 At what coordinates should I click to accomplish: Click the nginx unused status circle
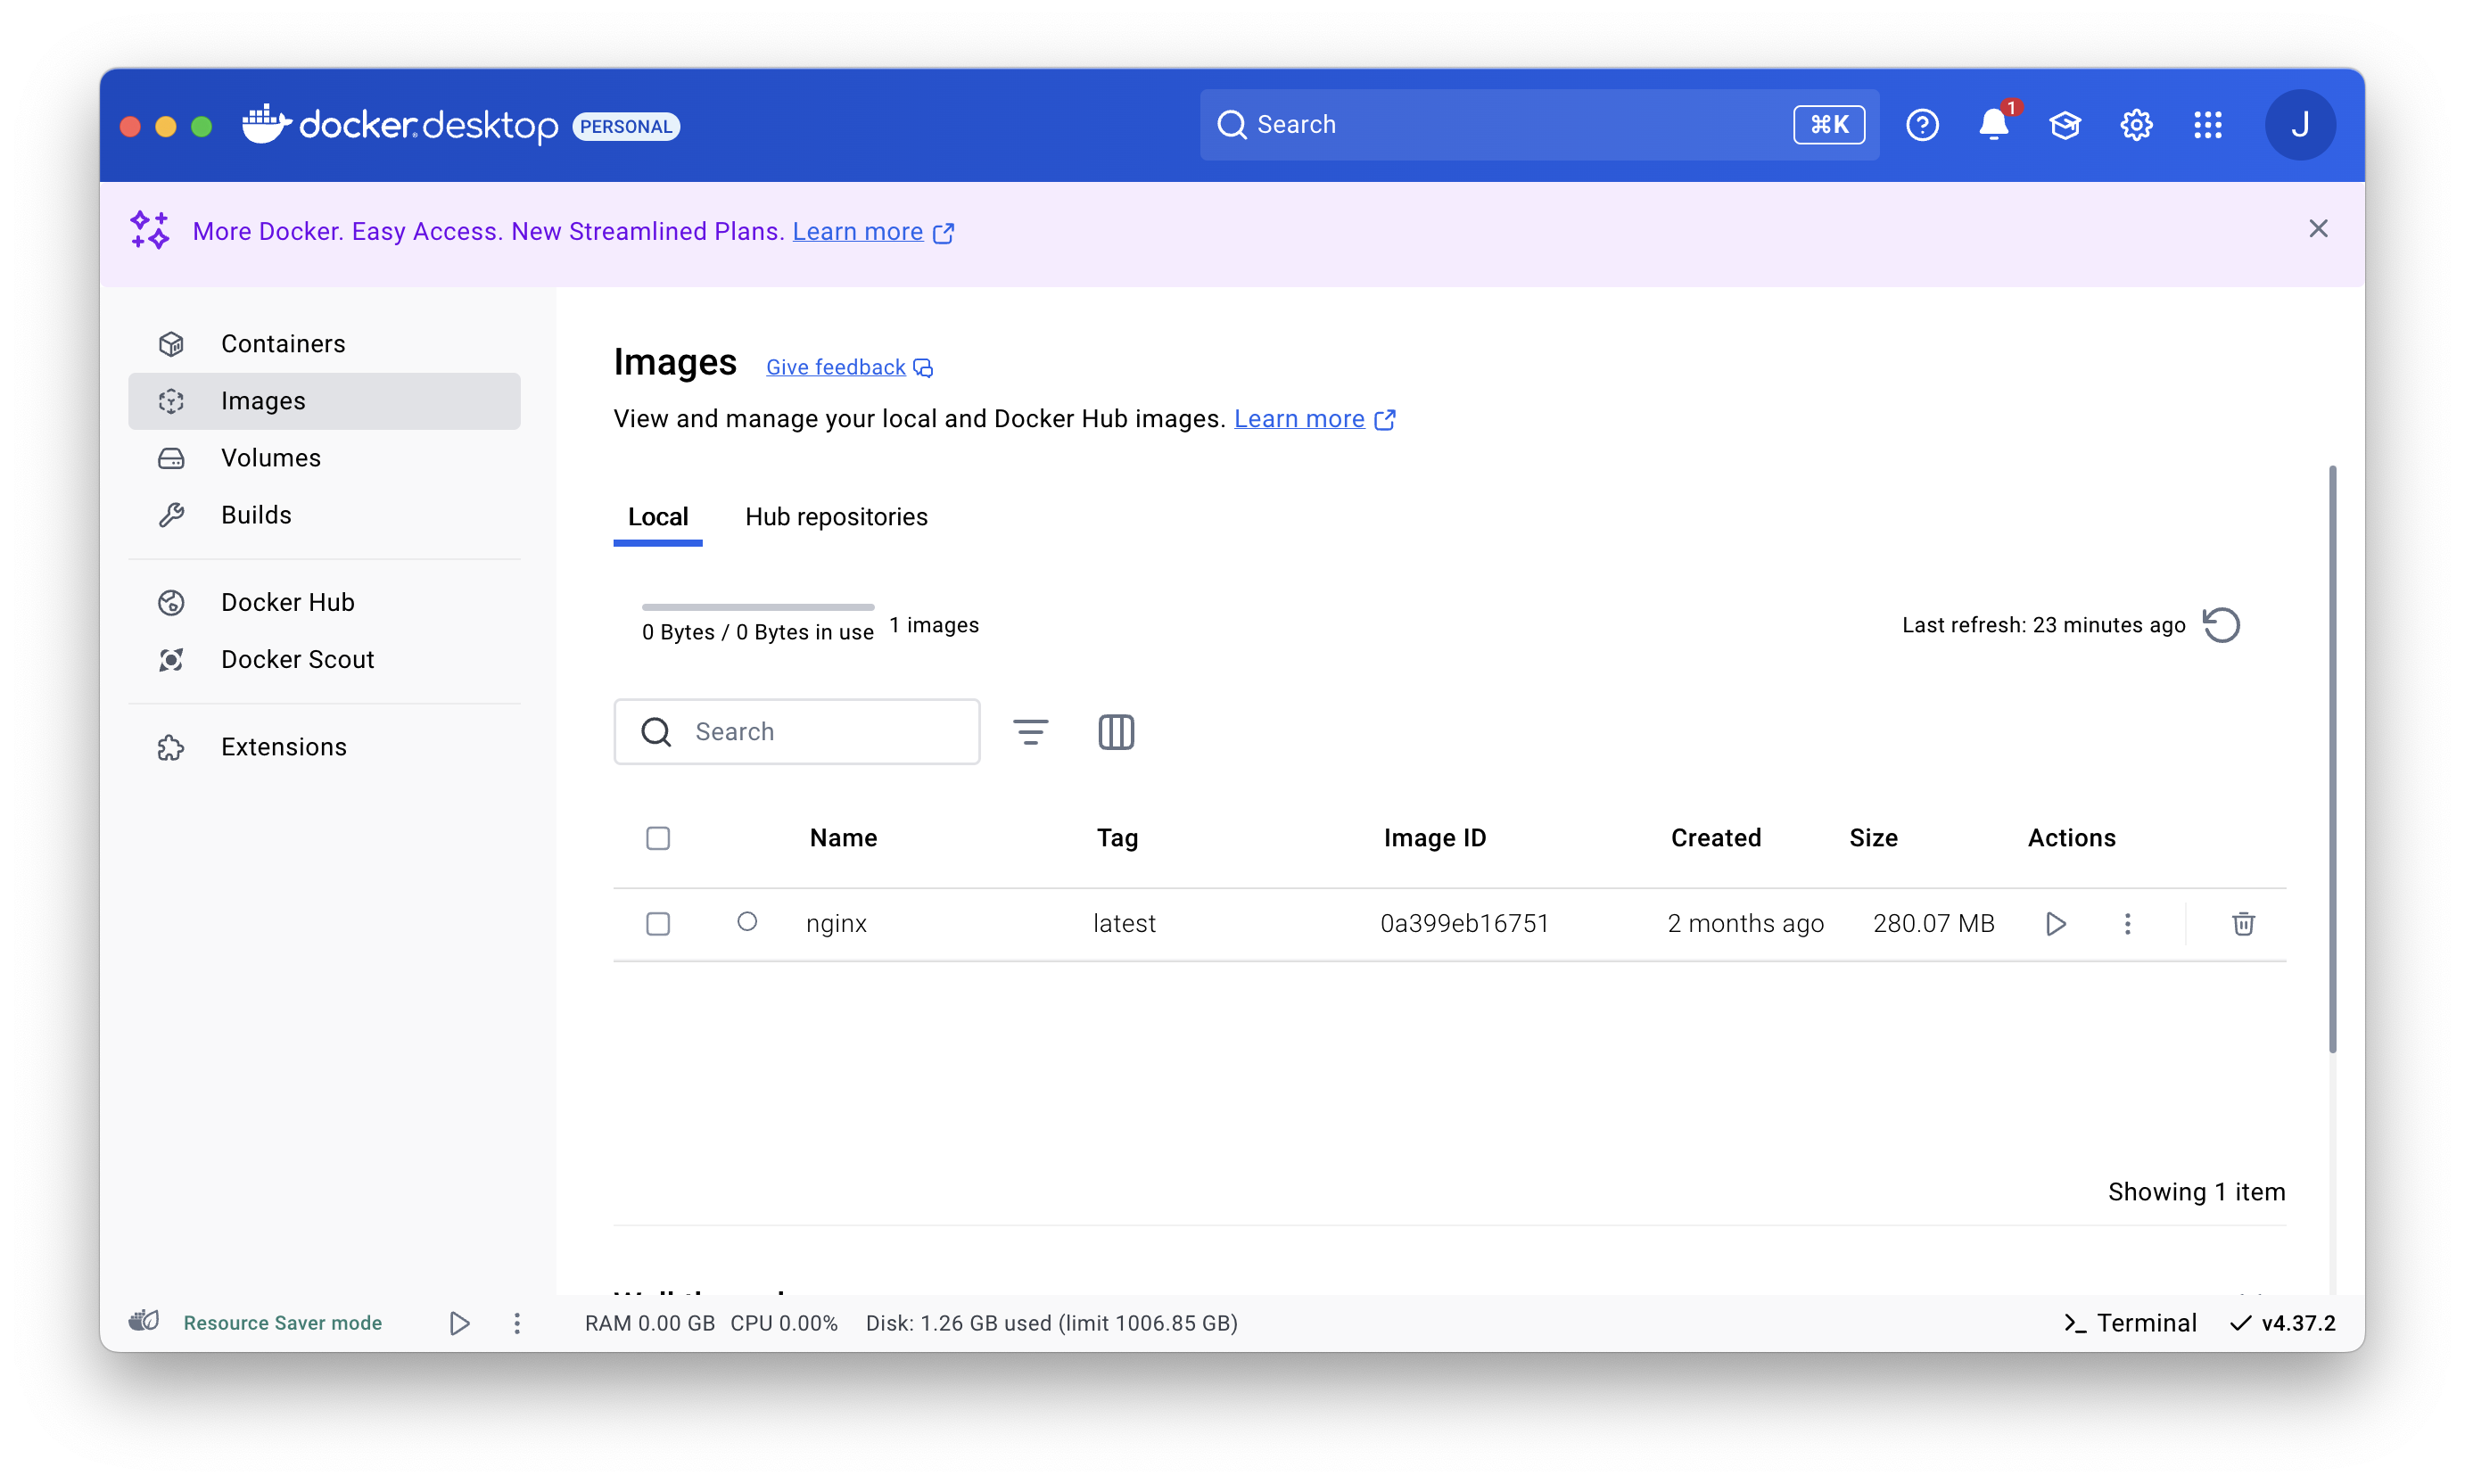[747, 922]
